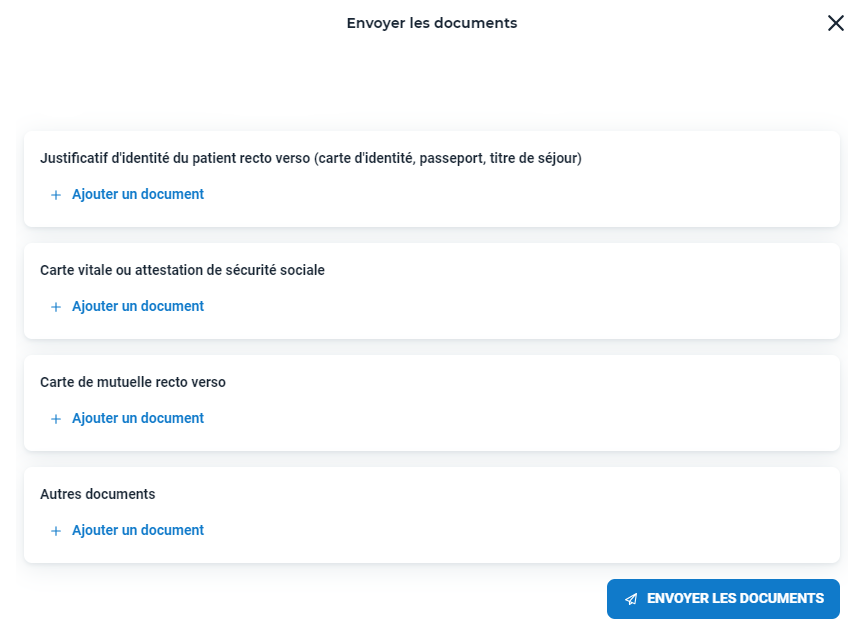Choose Ajouter un document for Carte de mutuelle
The height and width of the screenshot is (643, 861).
coord(138,418)
